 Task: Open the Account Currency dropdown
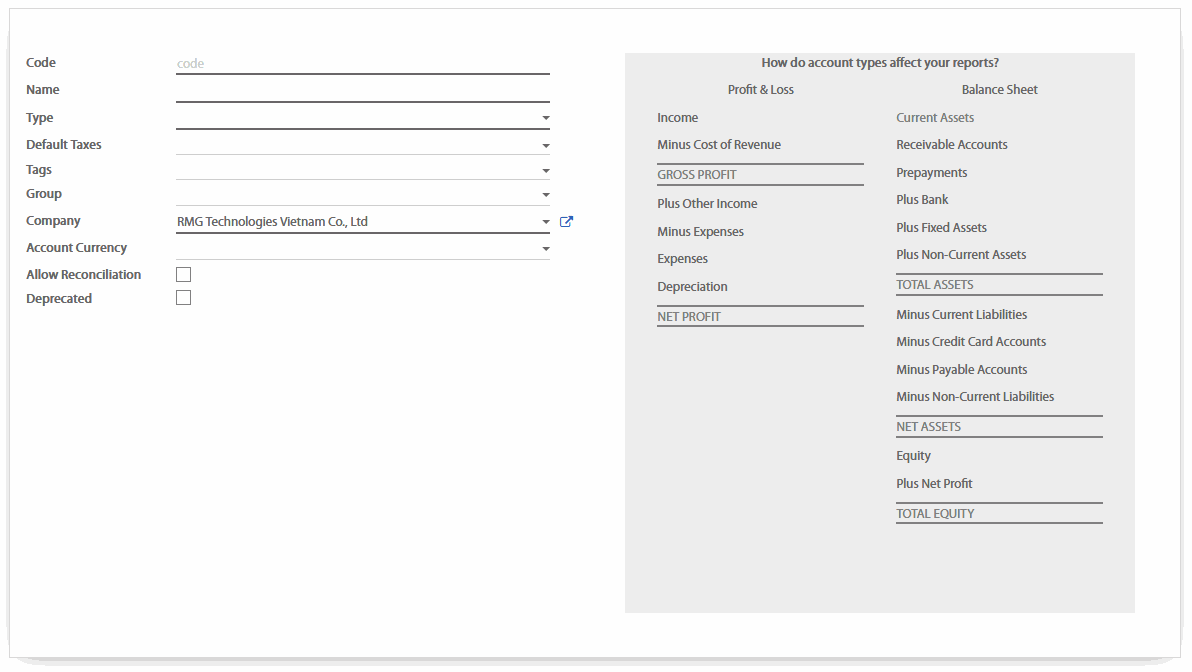pyautogui.click(x=545, y=248)
